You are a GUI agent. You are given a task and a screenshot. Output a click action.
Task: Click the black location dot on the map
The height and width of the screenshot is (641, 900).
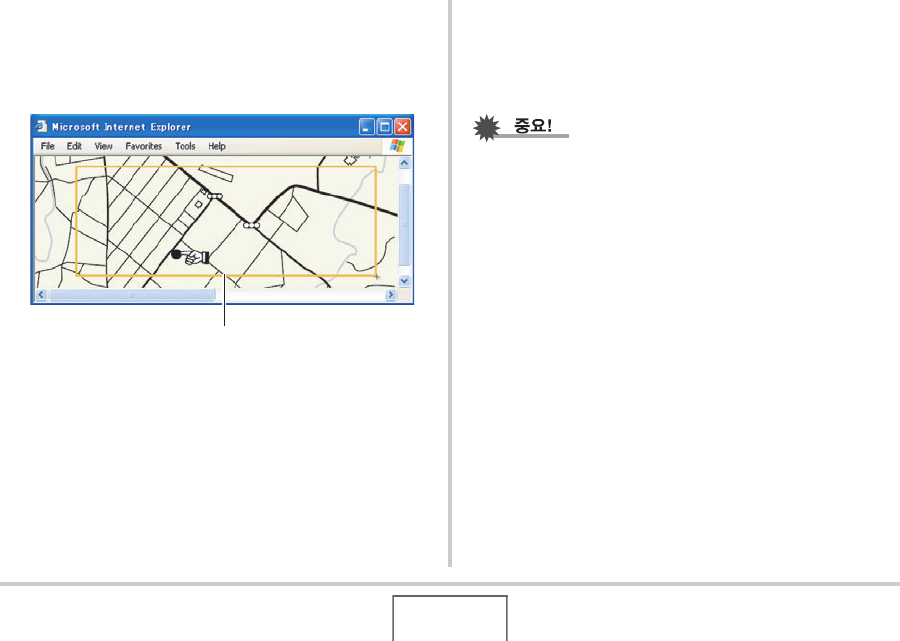click(x=176, y=254)
